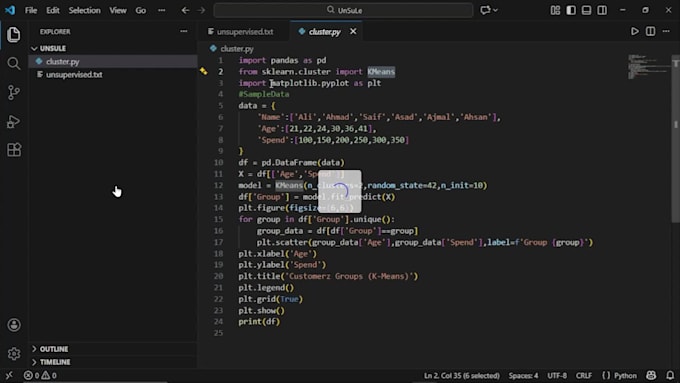Go back with the left arrow

pos(185,10)
